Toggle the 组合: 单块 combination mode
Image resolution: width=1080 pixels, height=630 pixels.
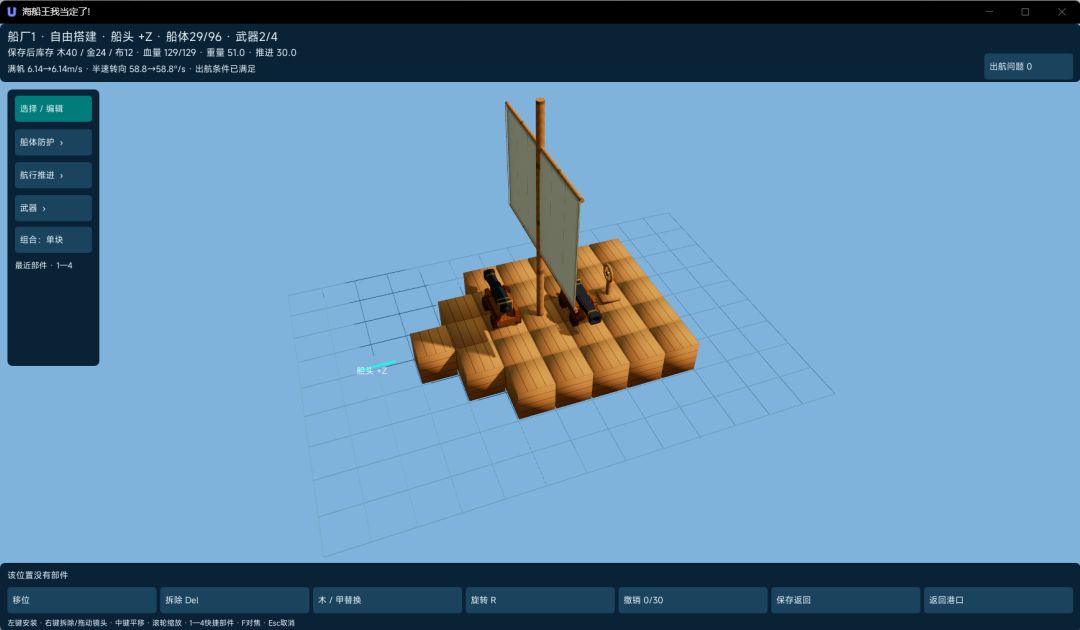coord(53,240)
